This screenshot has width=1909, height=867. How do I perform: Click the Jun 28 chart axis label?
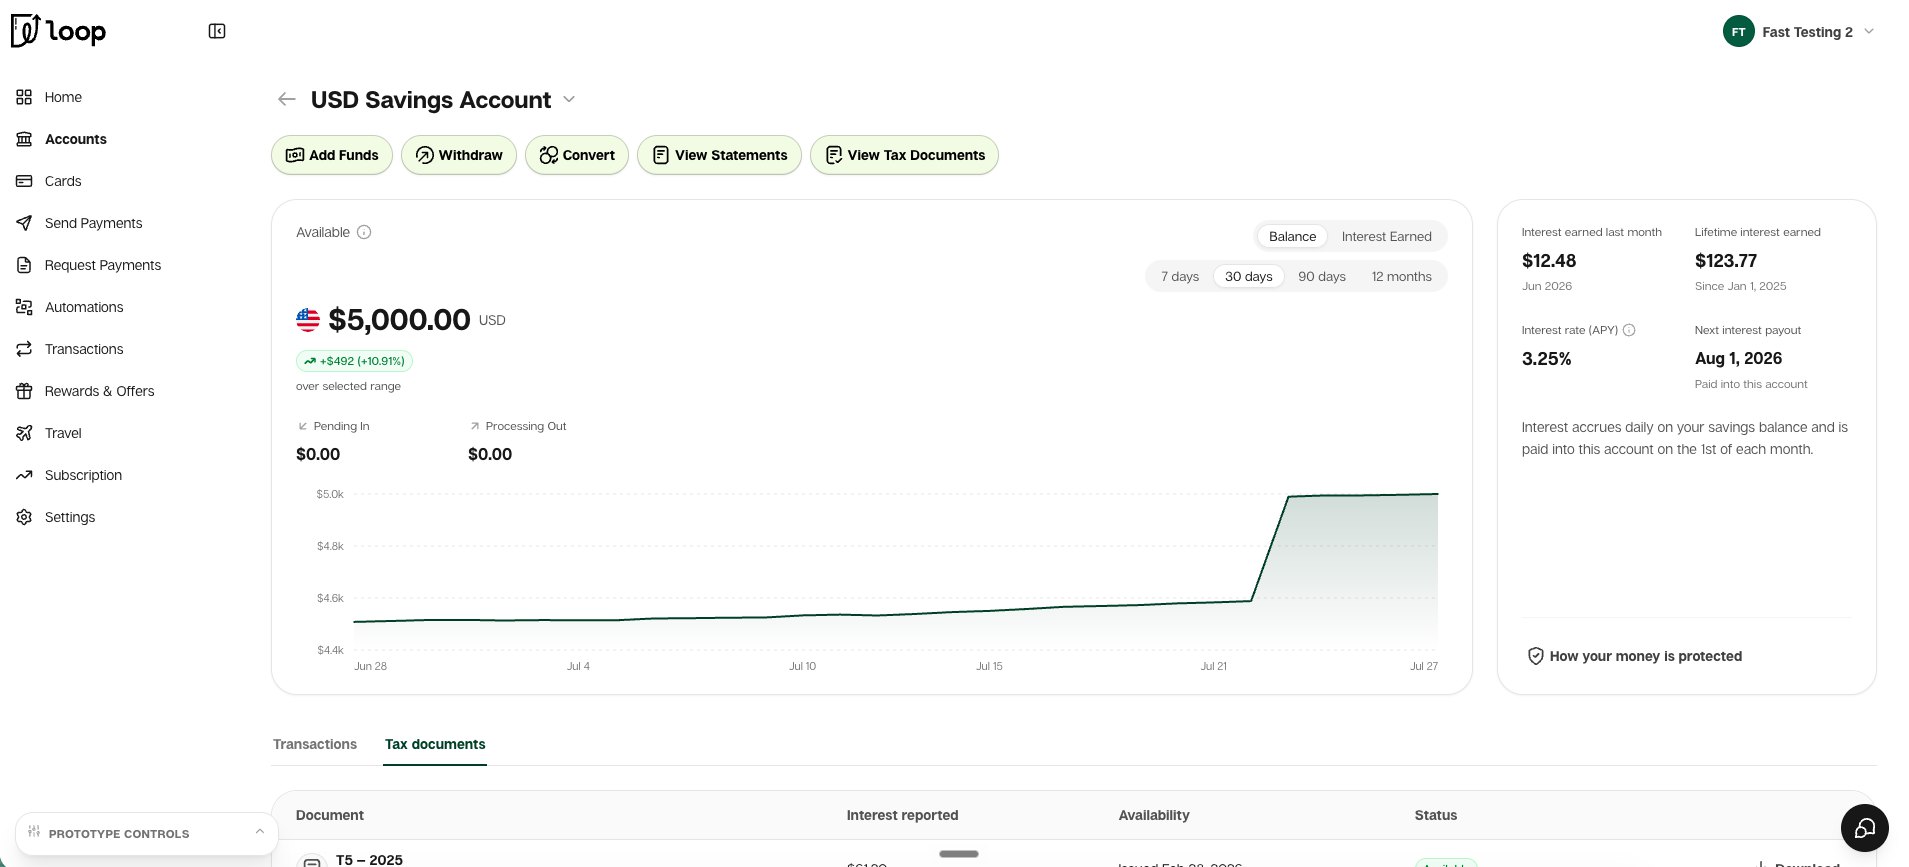click(x=370, y=666)
